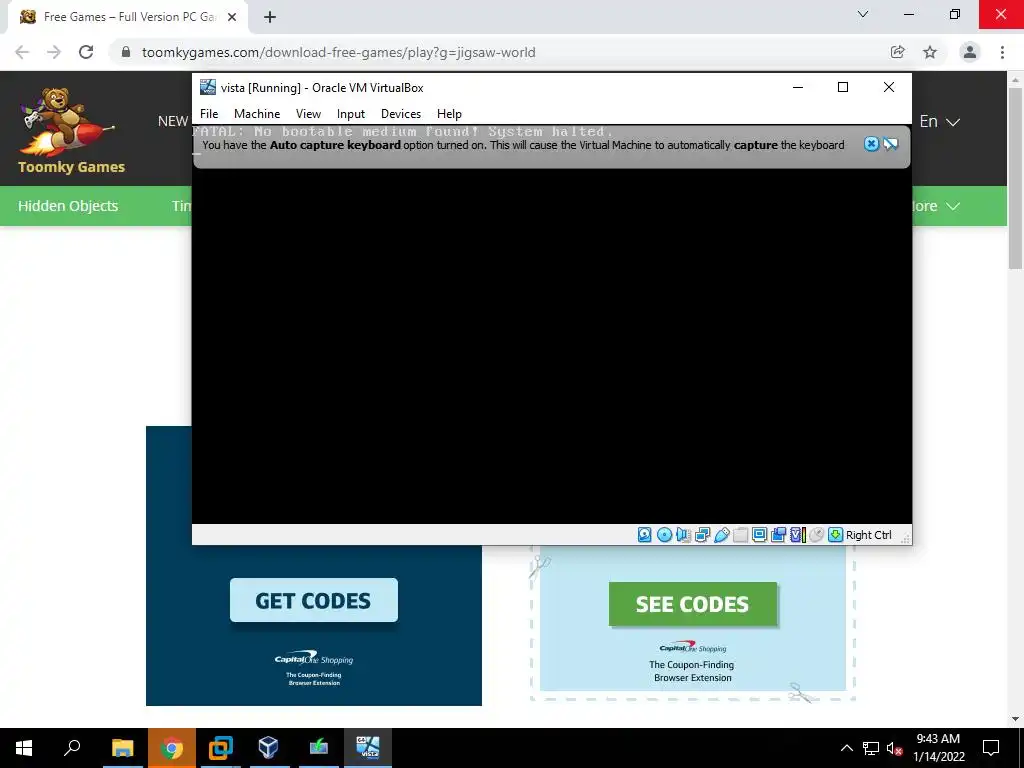The width and height of the screenshot is (1024, 768).
Task: Open the Chrome three-dot menu
Action: click(x=1002, y=52)
